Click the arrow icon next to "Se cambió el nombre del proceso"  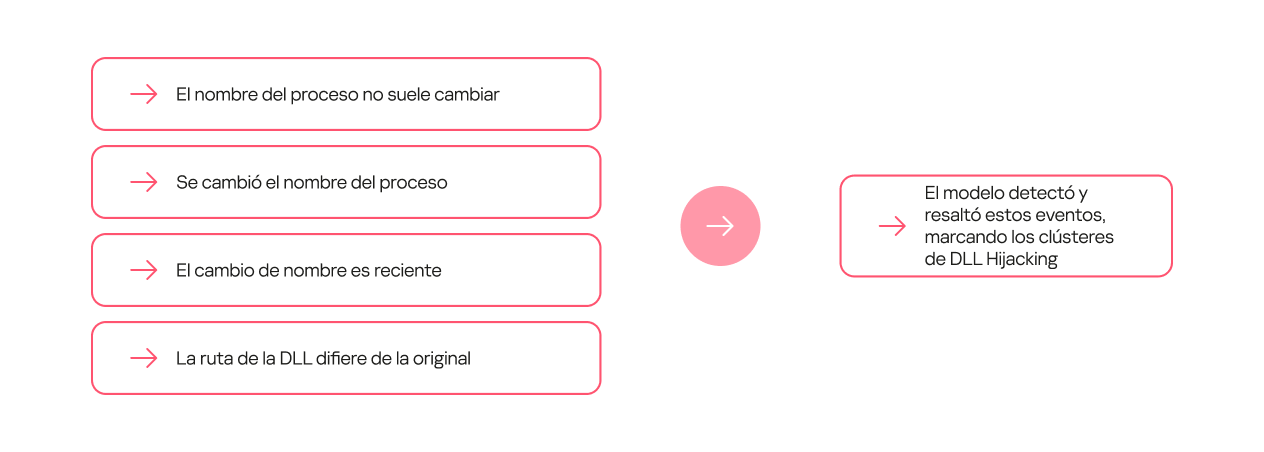point(144,182)
